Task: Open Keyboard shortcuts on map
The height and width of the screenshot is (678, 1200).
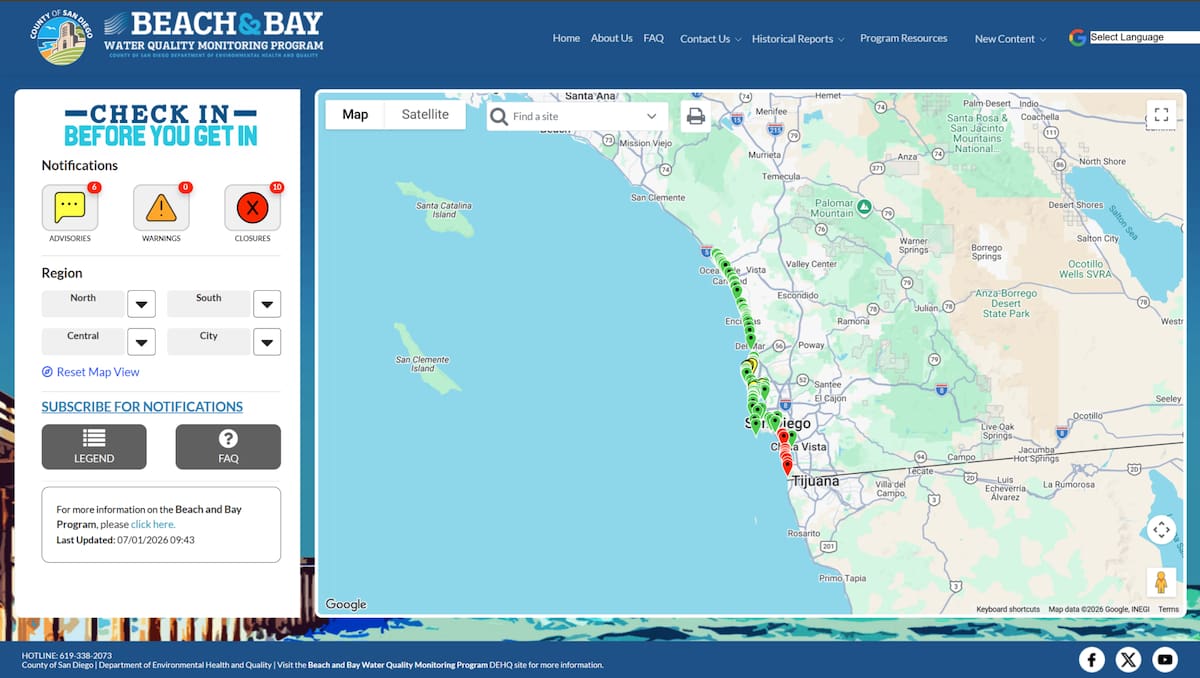Action: point(1008,609)
